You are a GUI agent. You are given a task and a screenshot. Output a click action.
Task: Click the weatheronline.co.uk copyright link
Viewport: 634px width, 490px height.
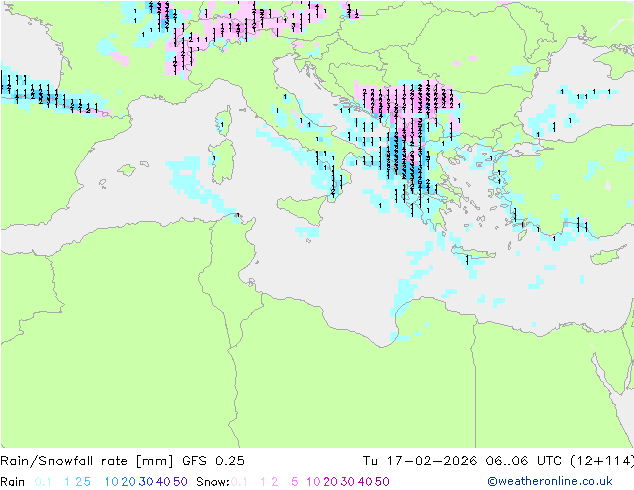click(x=550, y=481)
